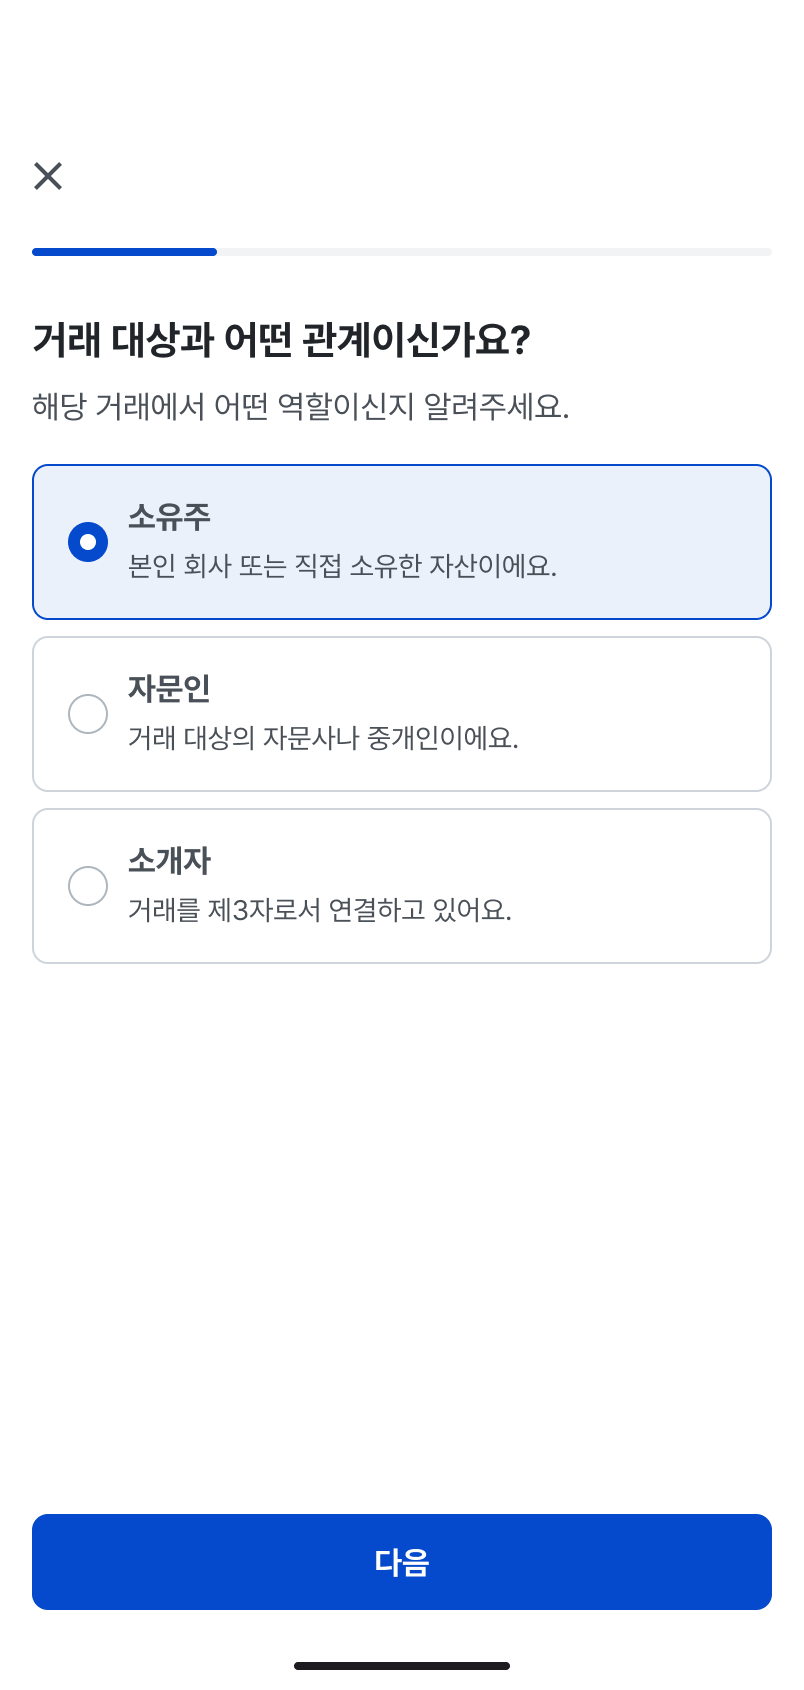Click the 소유주 option title

click(169, 517)
